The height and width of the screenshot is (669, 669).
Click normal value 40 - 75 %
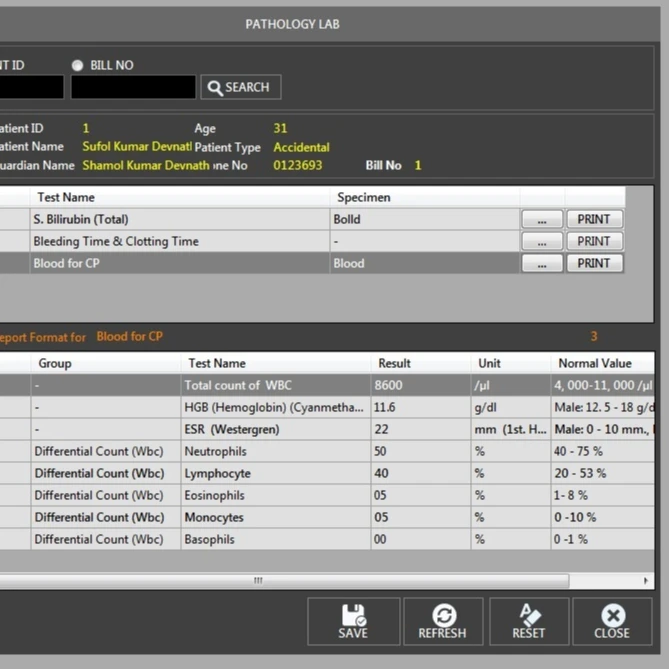[602, 451]
